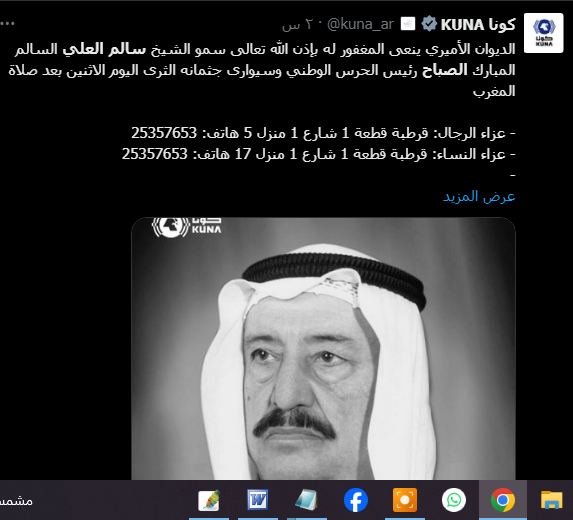Viewport: 573px width, 520px height.
Task: Expand the tweet with عرض المزيد link
Action: click(x=479, y=197)
